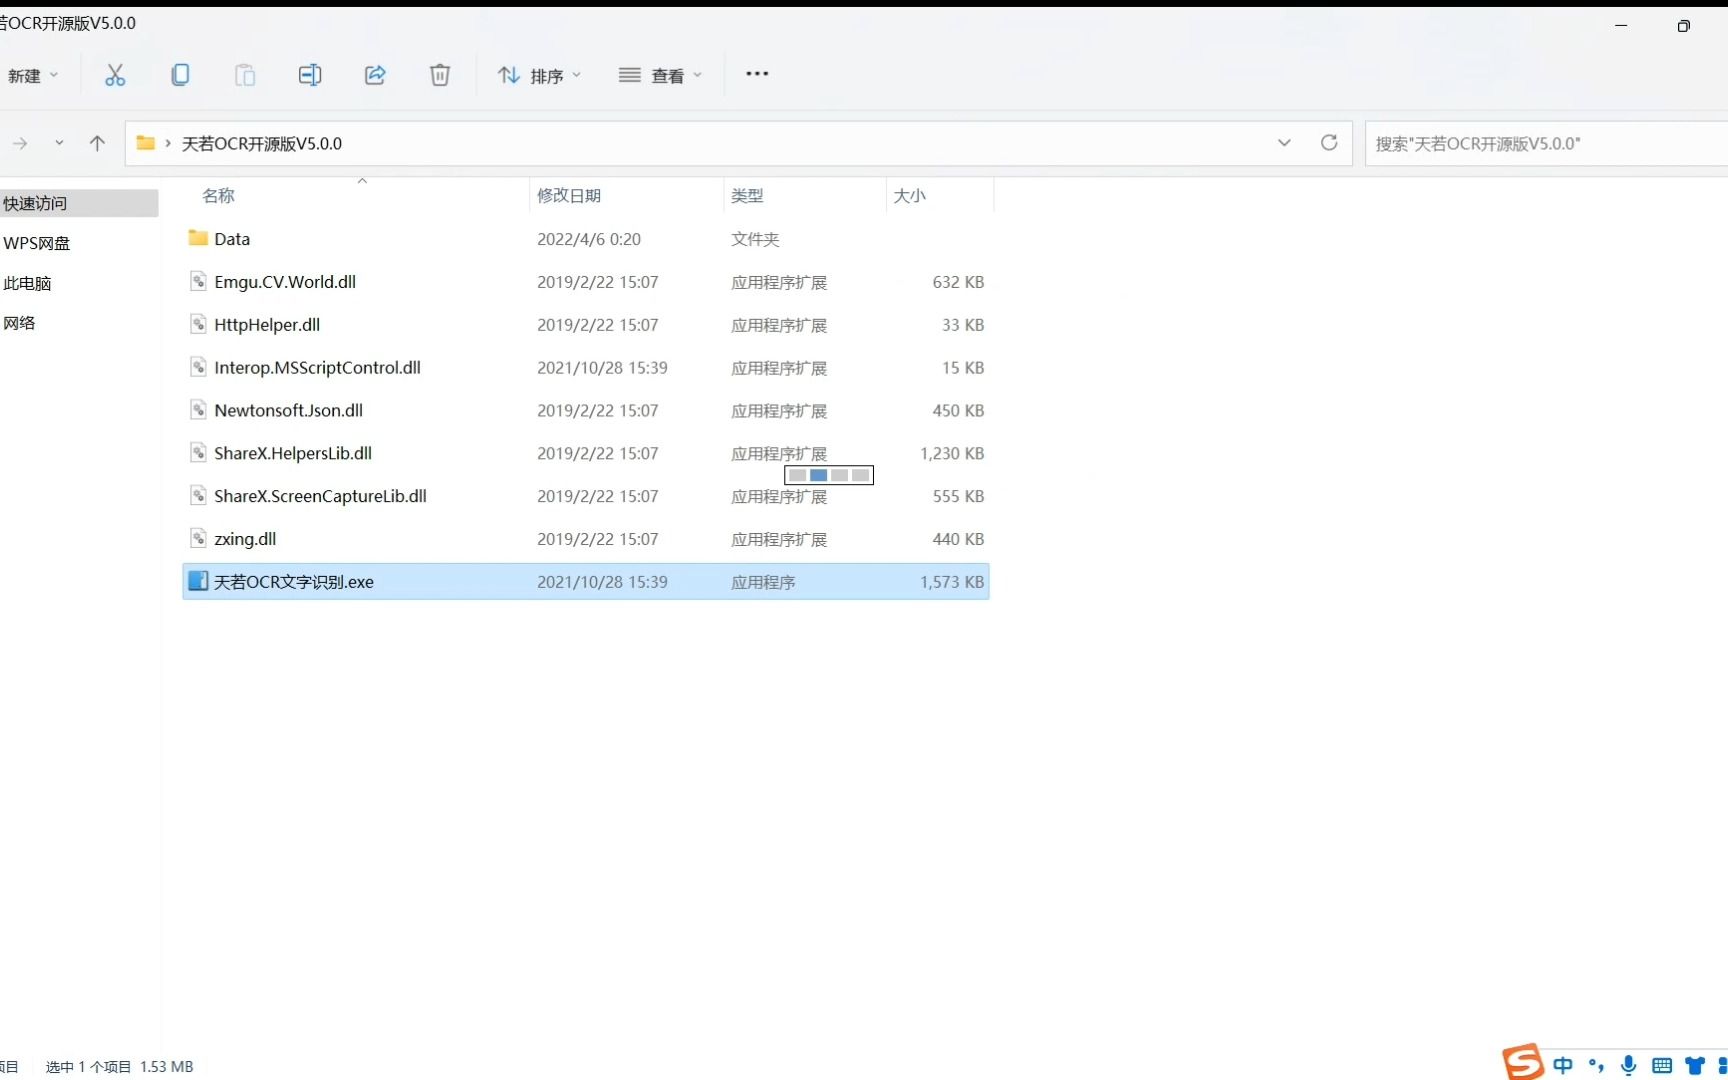
Task: Click the Cut scissors icon
Action: [x=115, y=75]
